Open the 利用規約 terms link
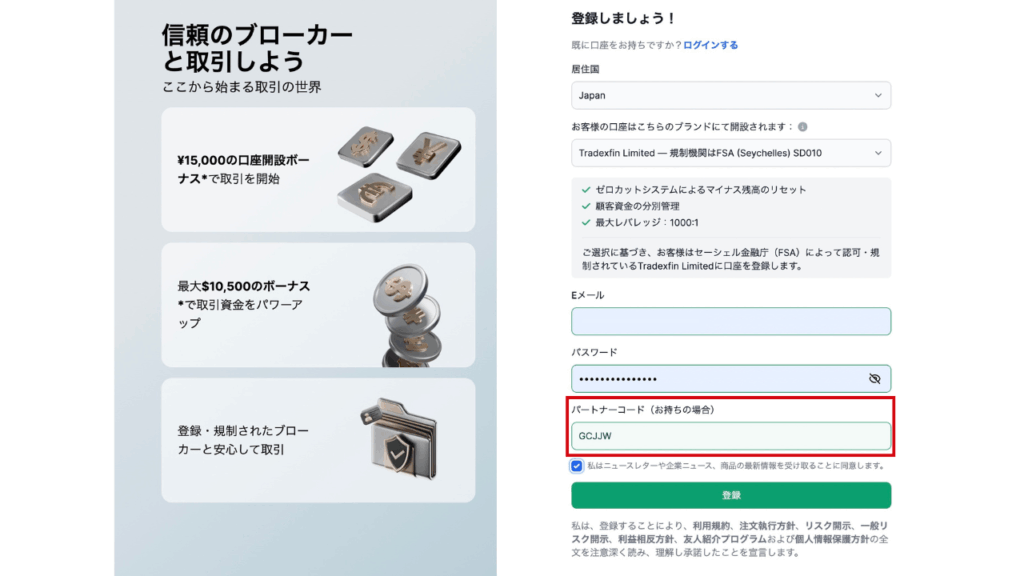Screen dimensions: 1024x576 pos(711,525)
